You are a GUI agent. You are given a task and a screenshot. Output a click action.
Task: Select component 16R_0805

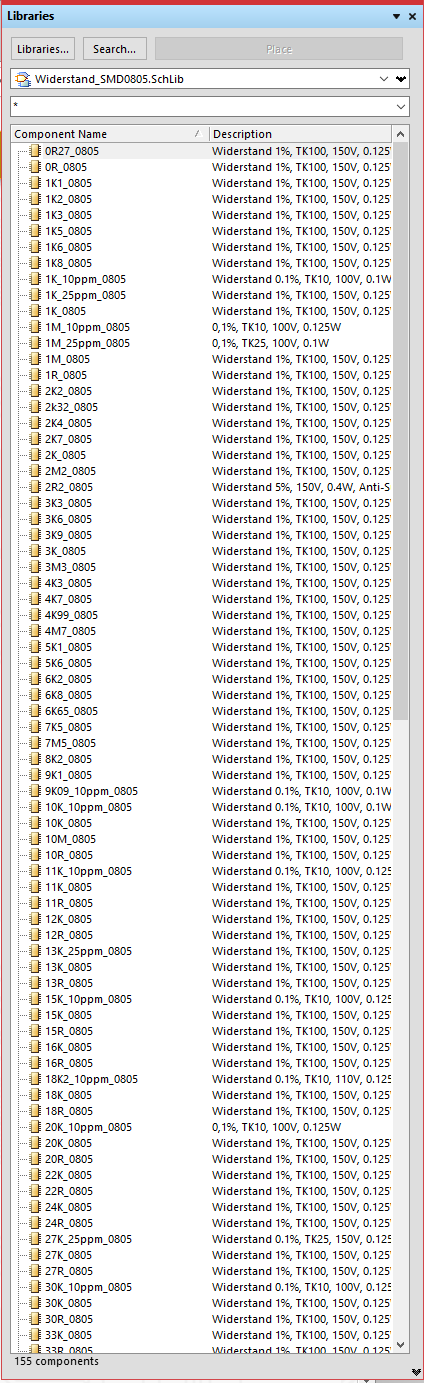(x=68, y=1063)
